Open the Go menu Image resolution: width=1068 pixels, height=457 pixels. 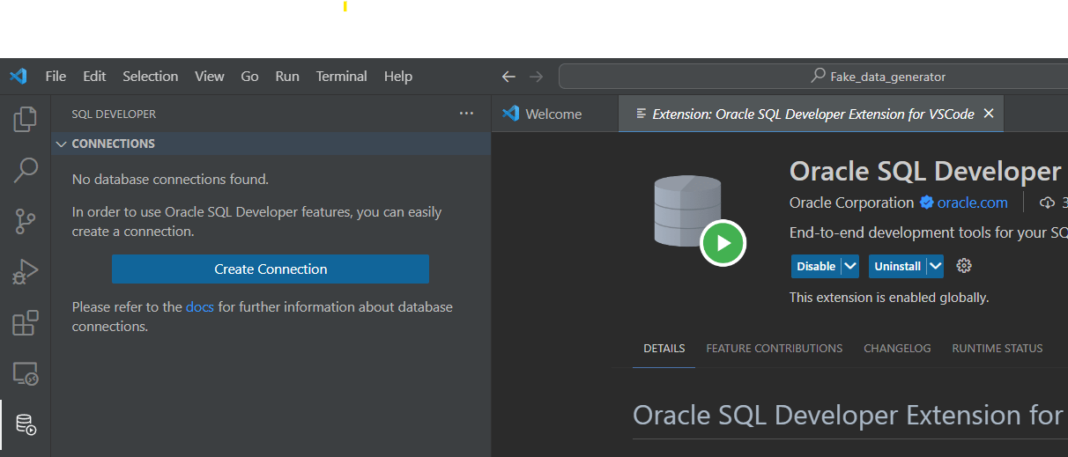click(x=250, y=76)
